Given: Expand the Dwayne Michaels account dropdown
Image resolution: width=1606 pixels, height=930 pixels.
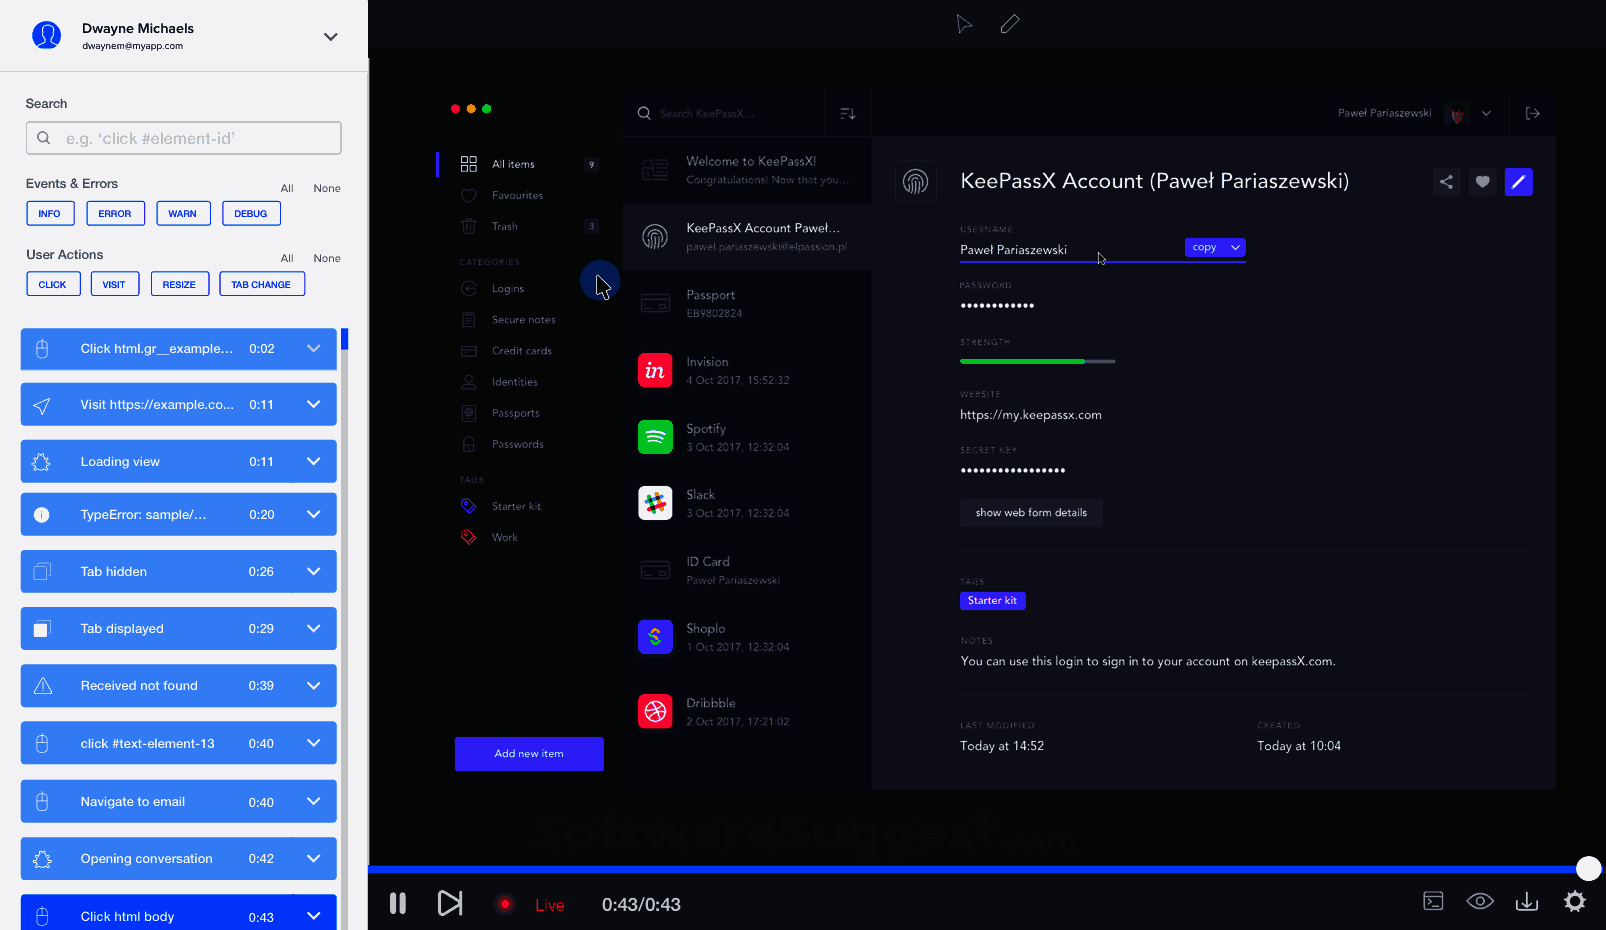Looking at the screenshot, I should pos(330,36).
